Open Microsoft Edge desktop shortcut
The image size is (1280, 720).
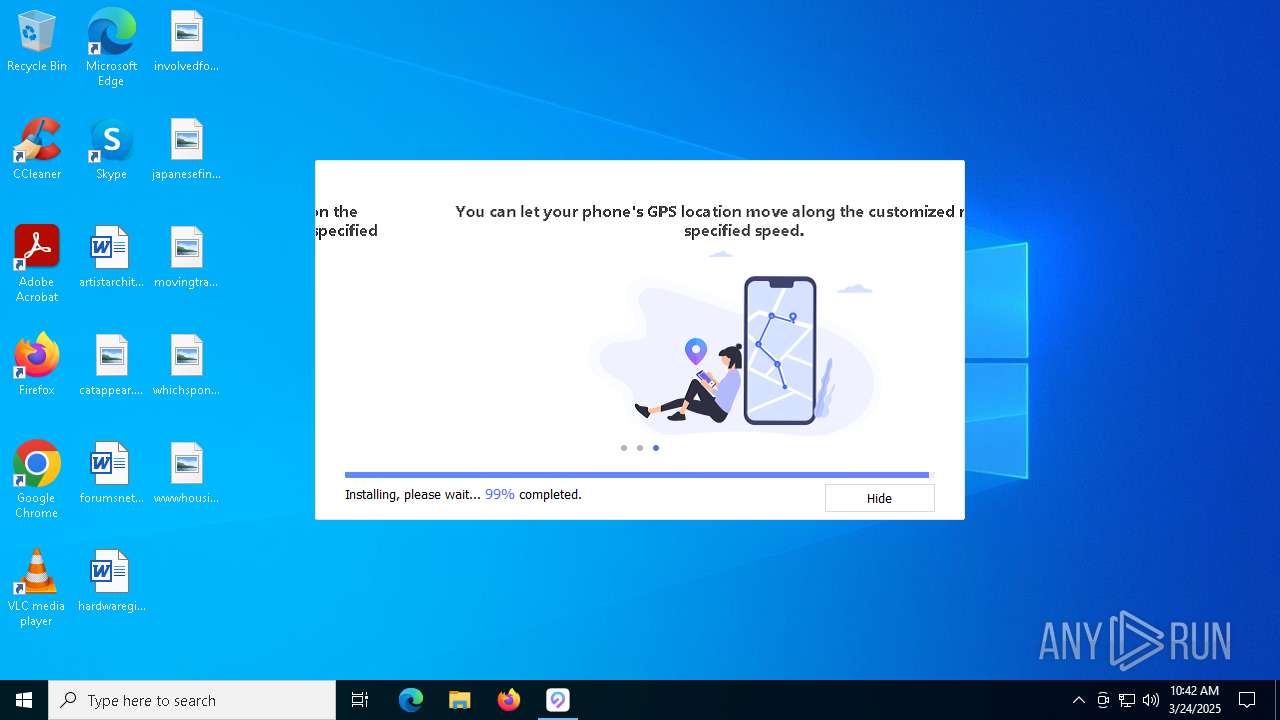pos(111,47)
